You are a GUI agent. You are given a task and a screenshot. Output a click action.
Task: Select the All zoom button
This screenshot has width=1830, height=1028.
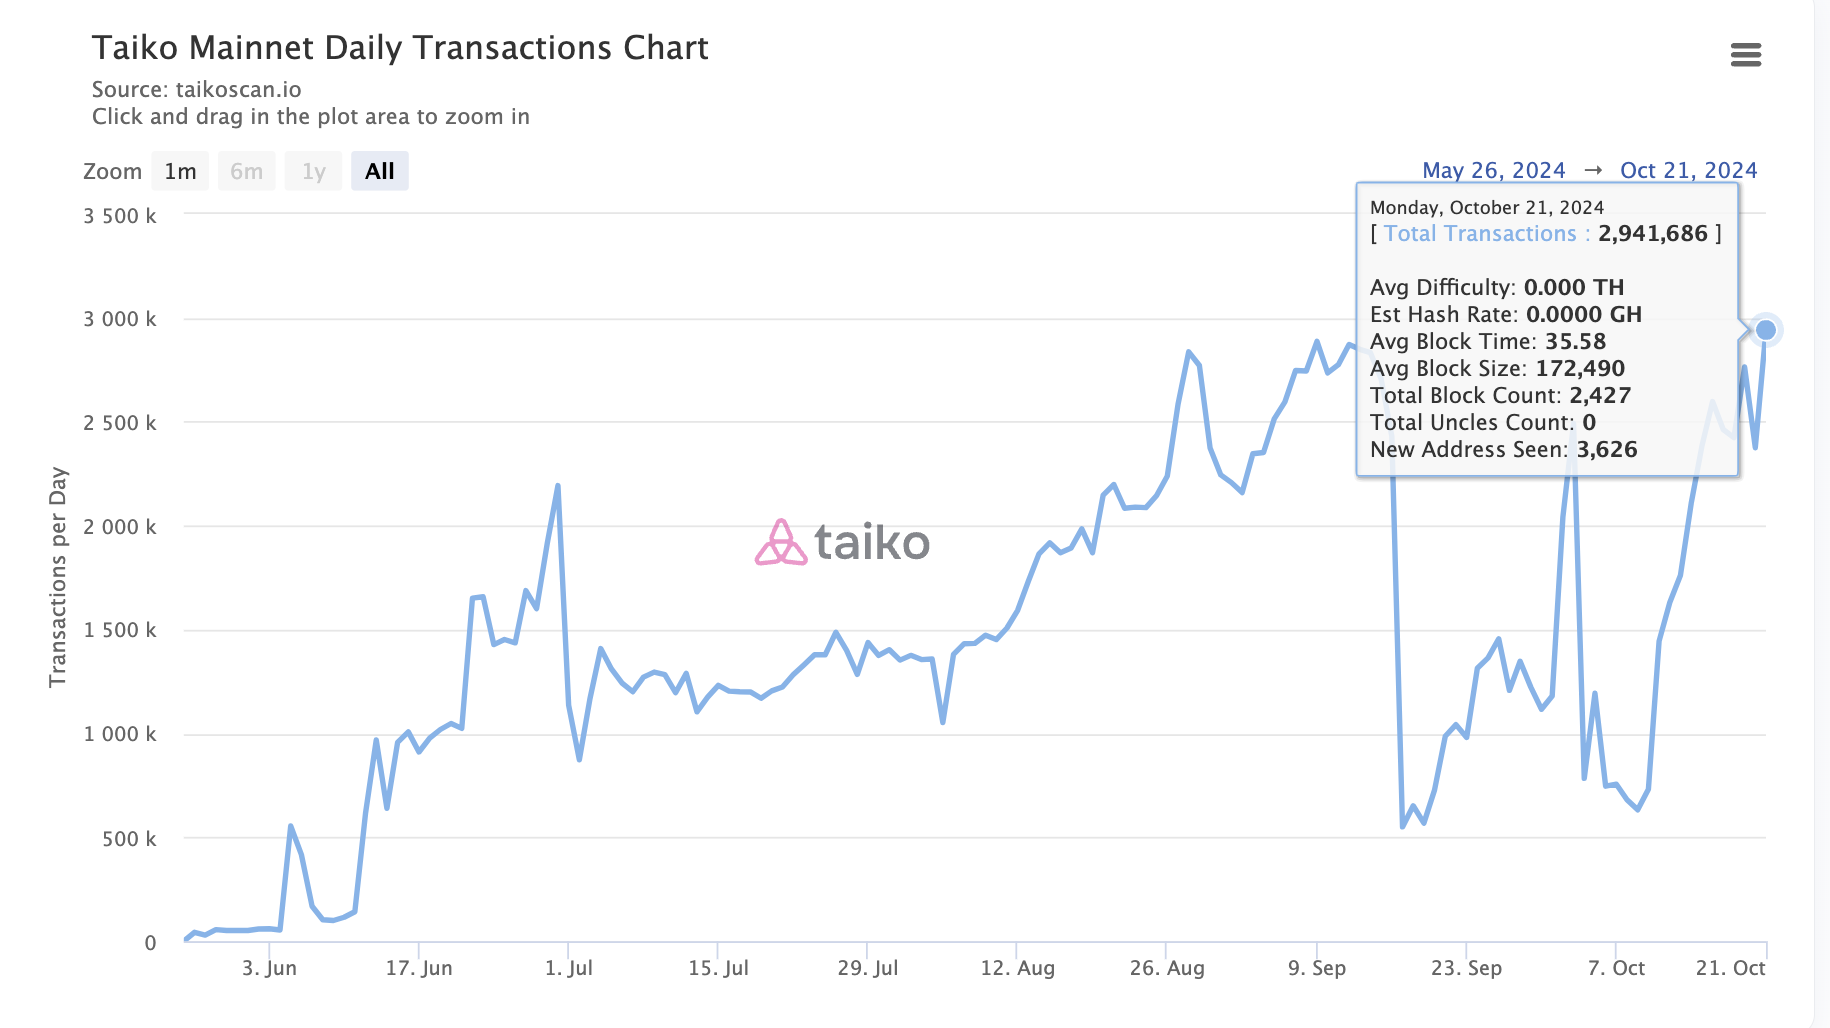tap(379, 170)
